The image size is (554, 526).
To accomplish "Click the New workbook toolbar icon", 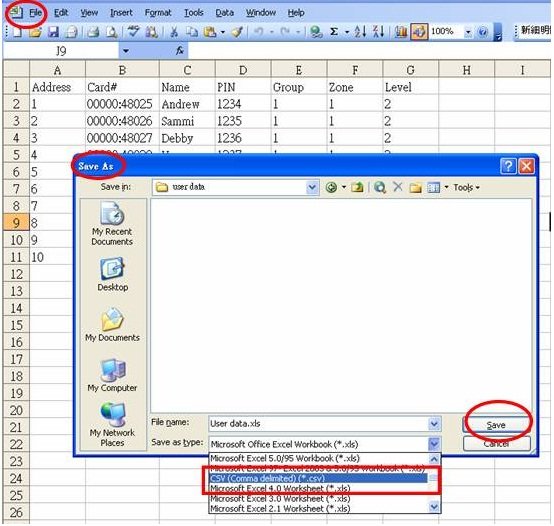I will coord(17,32).
